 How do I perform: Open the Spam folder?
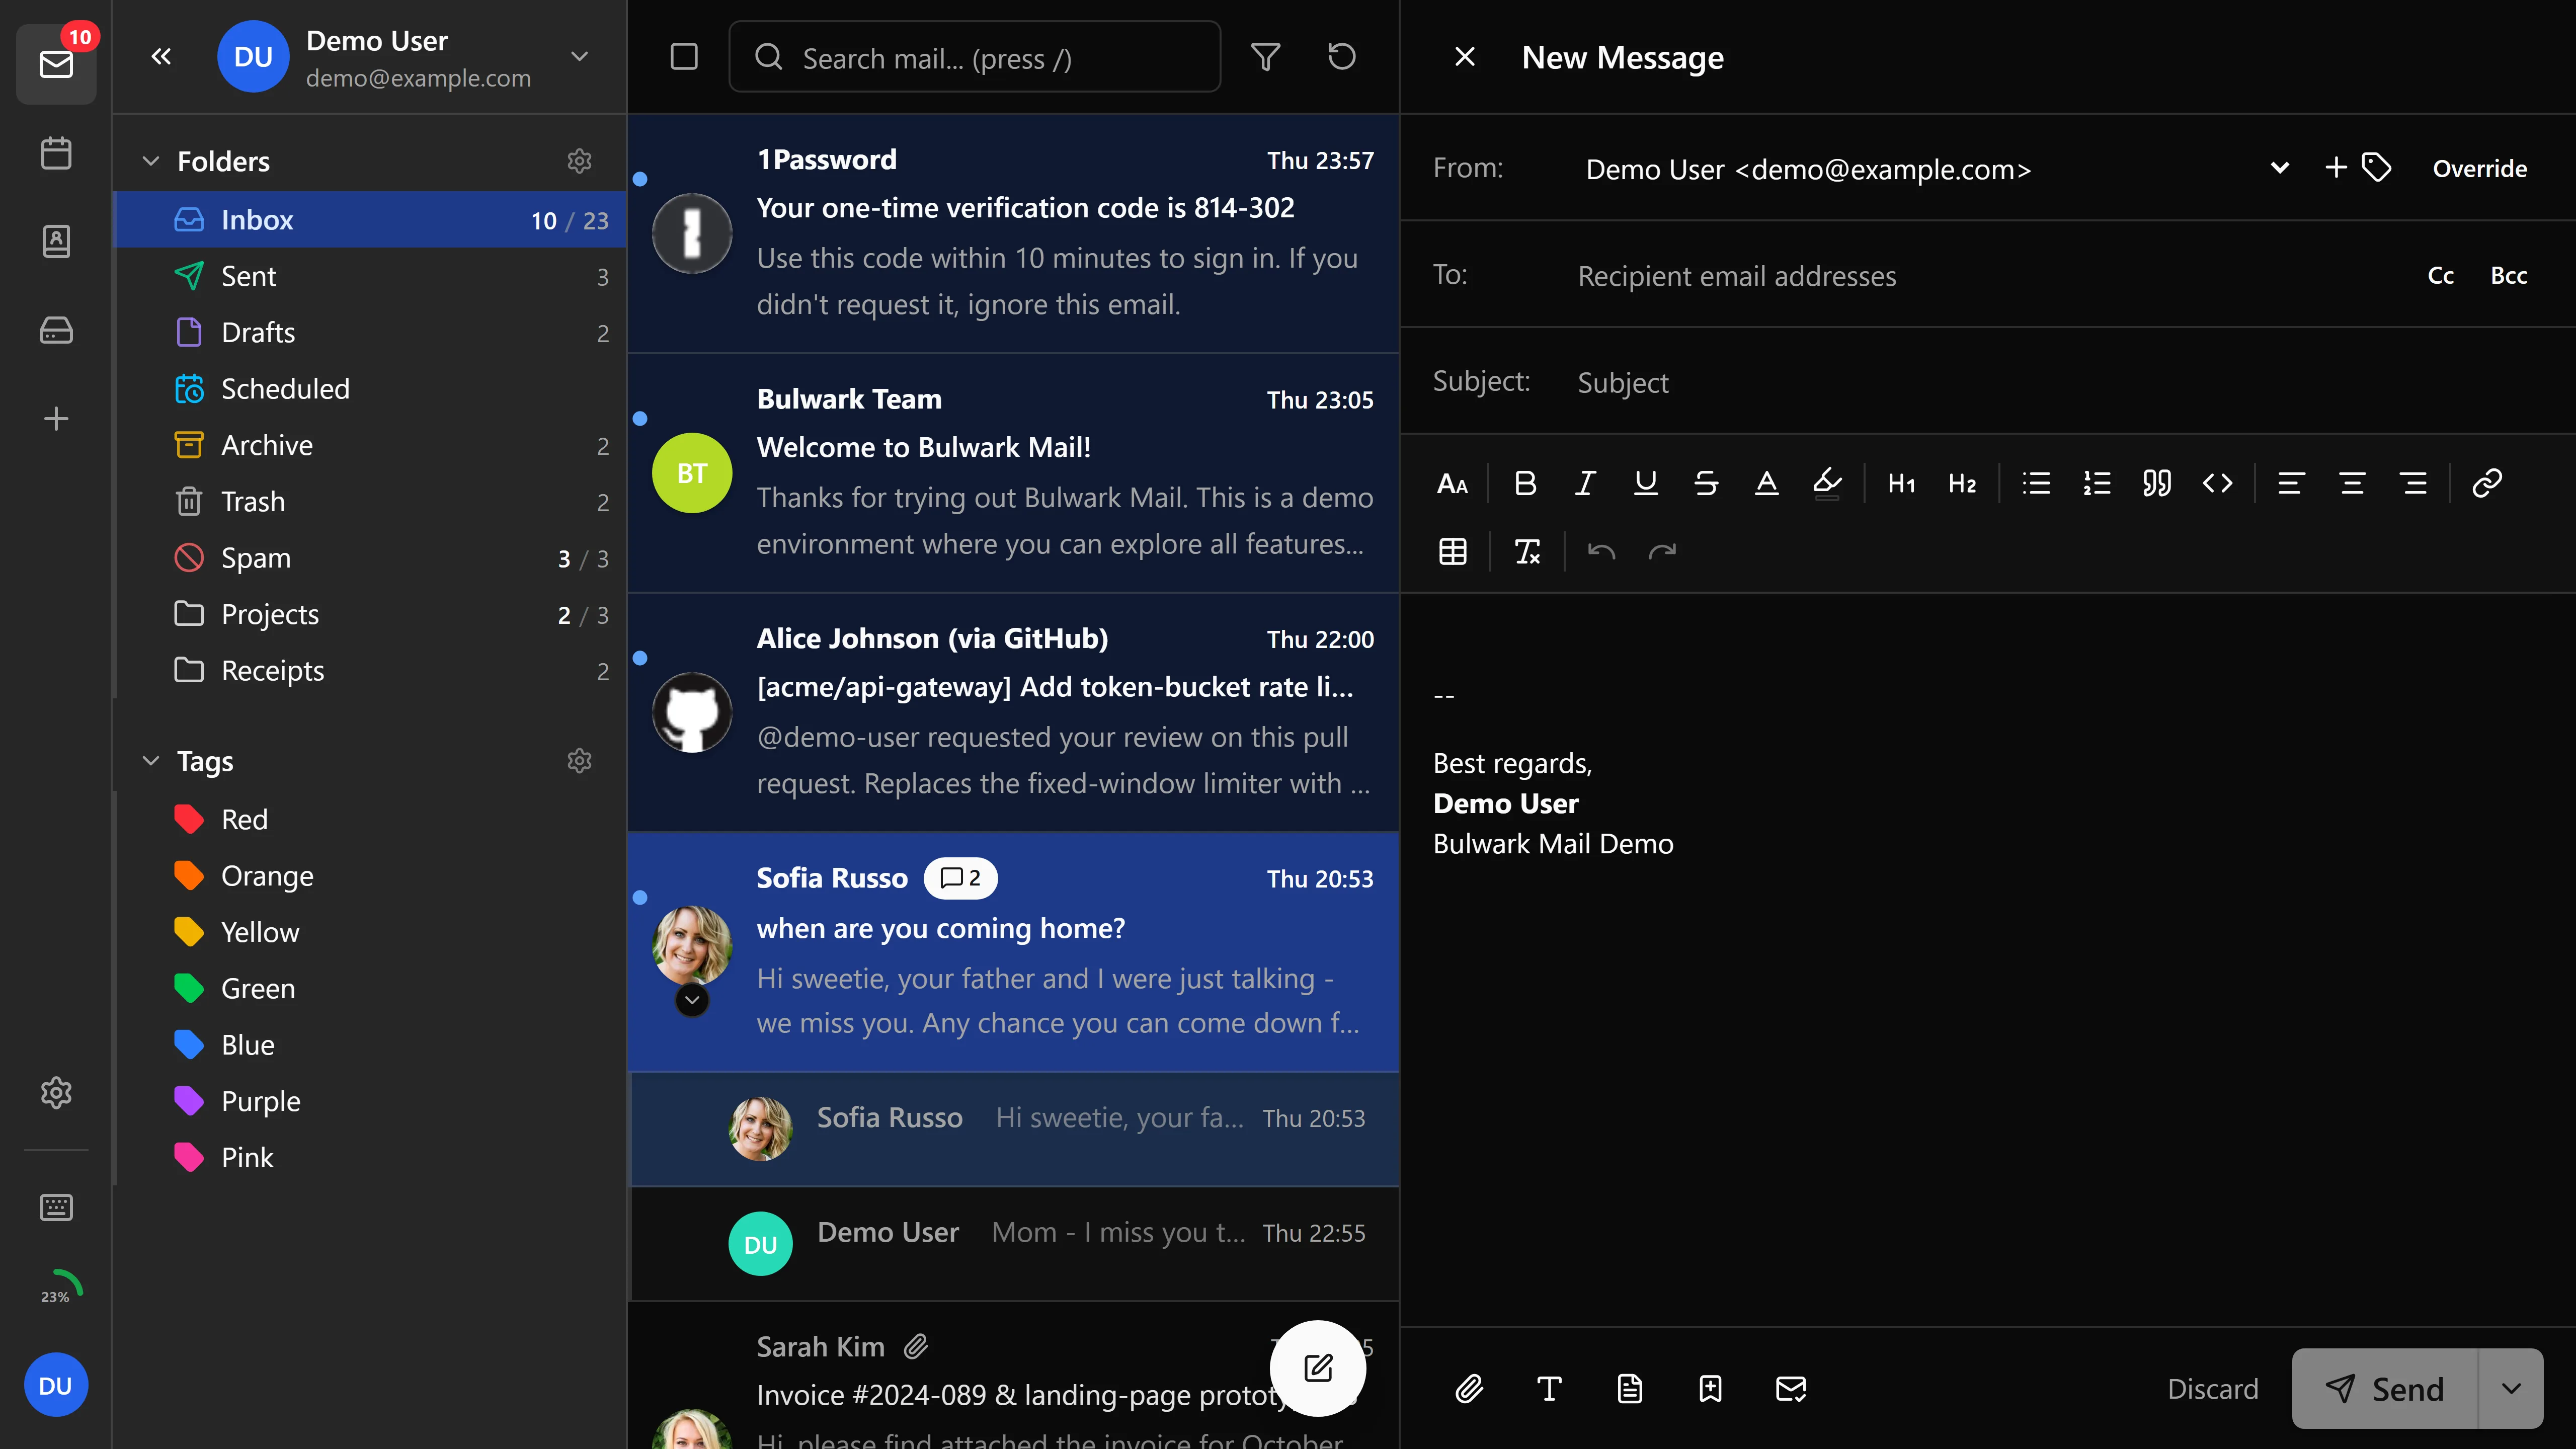click(371, 558)
